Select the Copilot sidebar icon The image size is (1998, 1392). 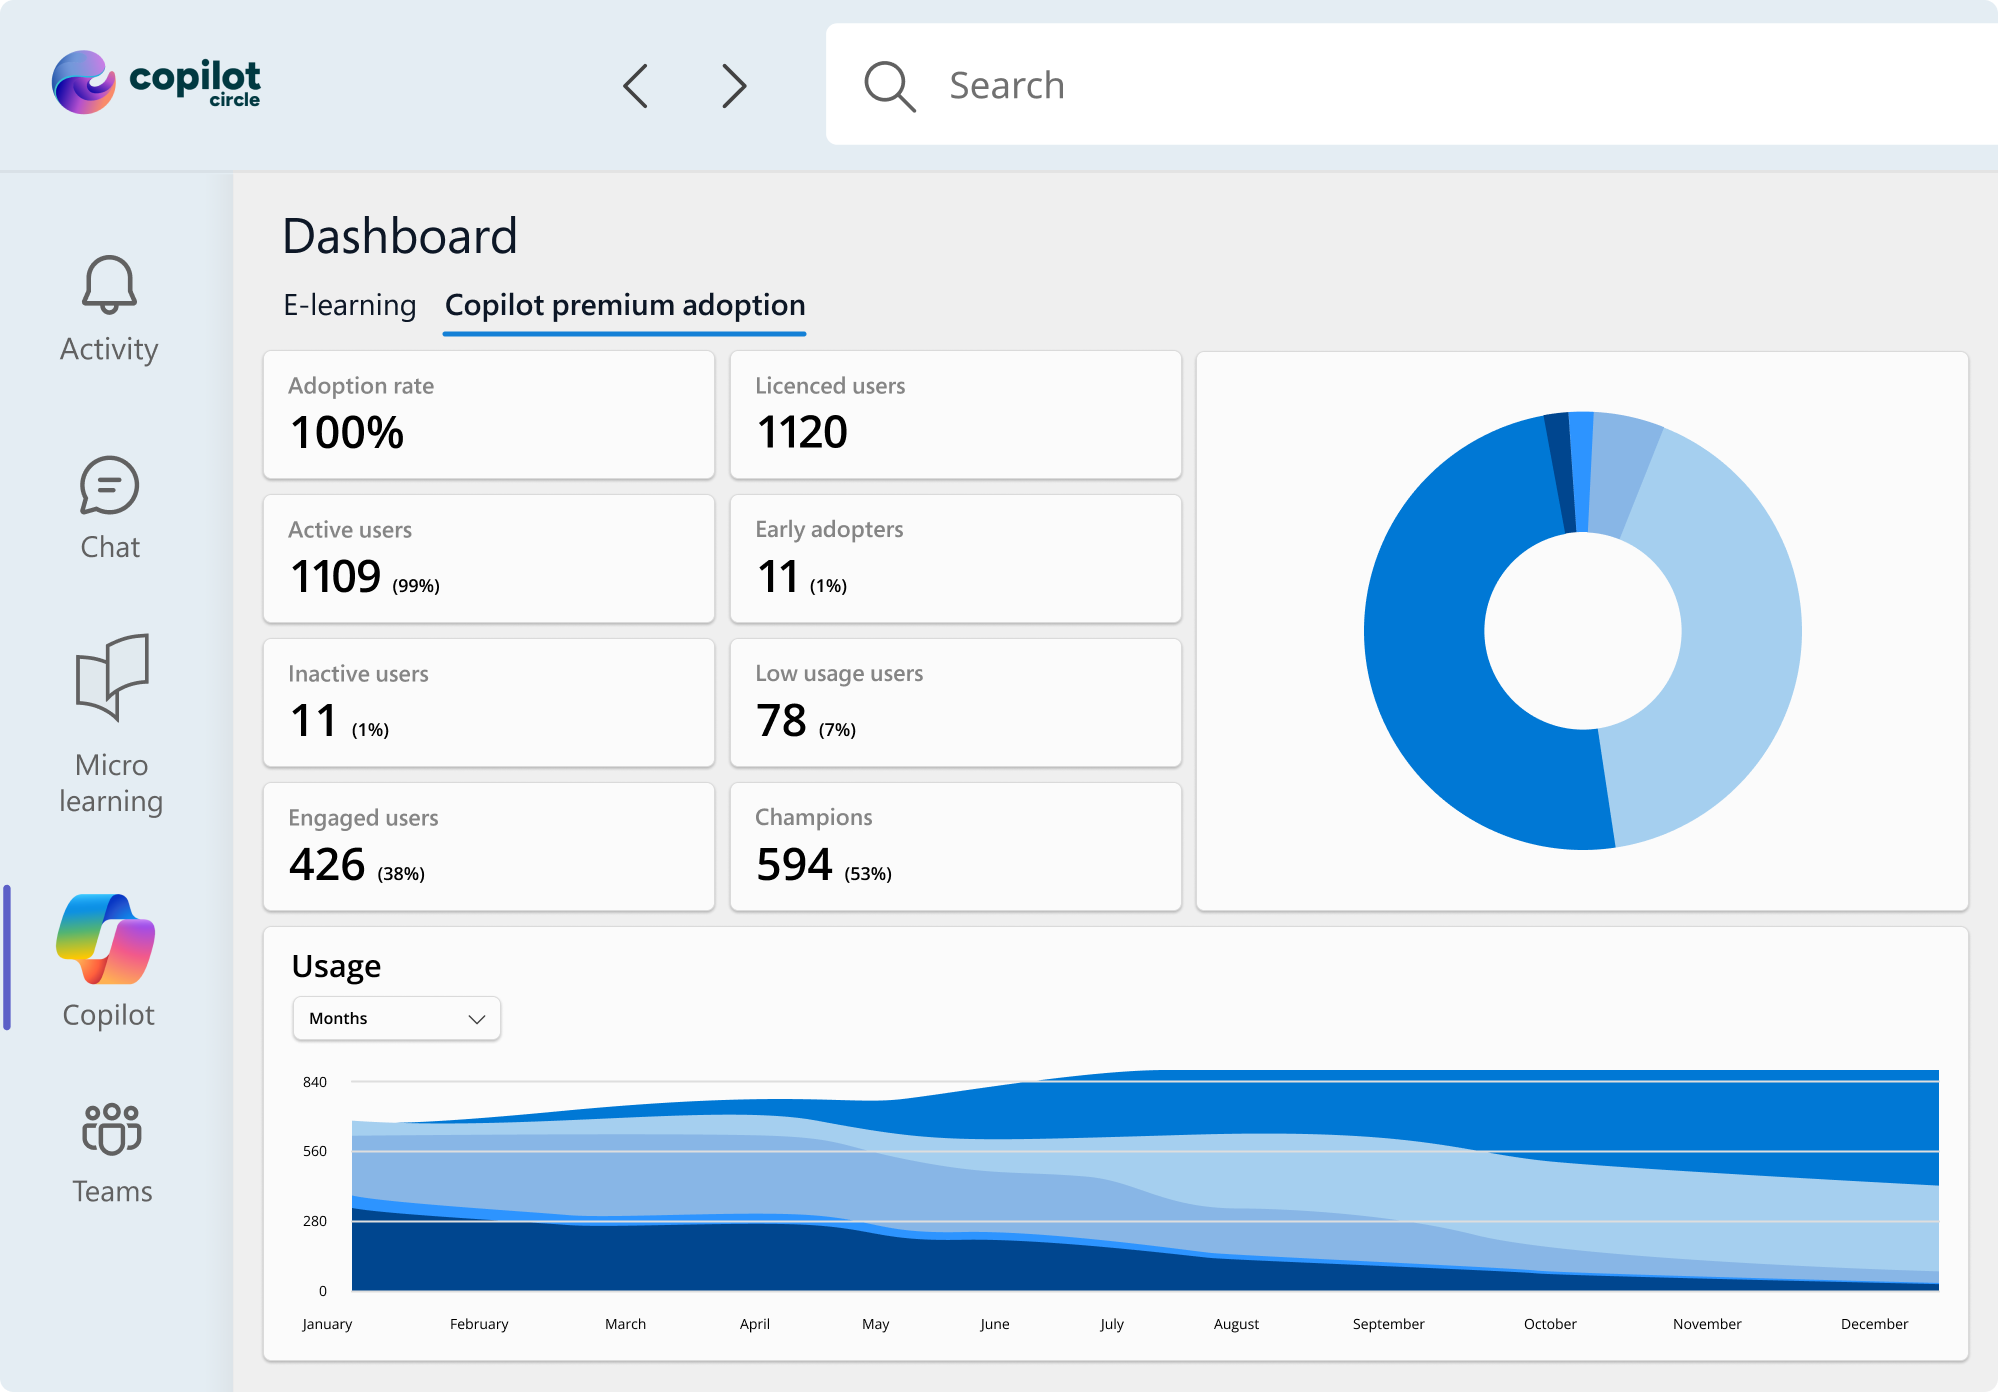(x=106, y=940)
